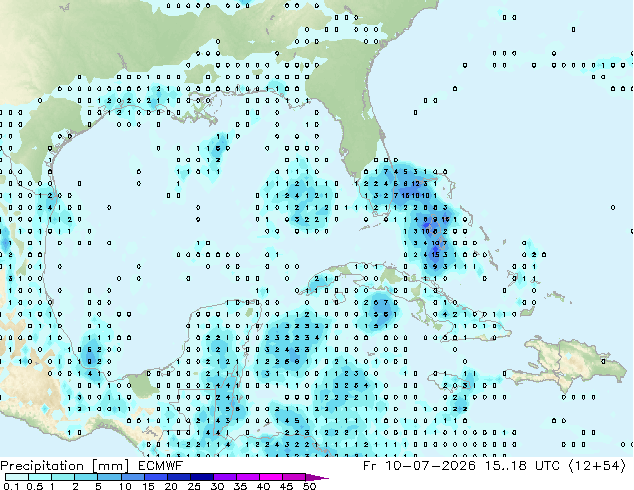This screenshot has height=490, width=634.
Task: Click the "[mm]" unit label
Action: point(111,466)
